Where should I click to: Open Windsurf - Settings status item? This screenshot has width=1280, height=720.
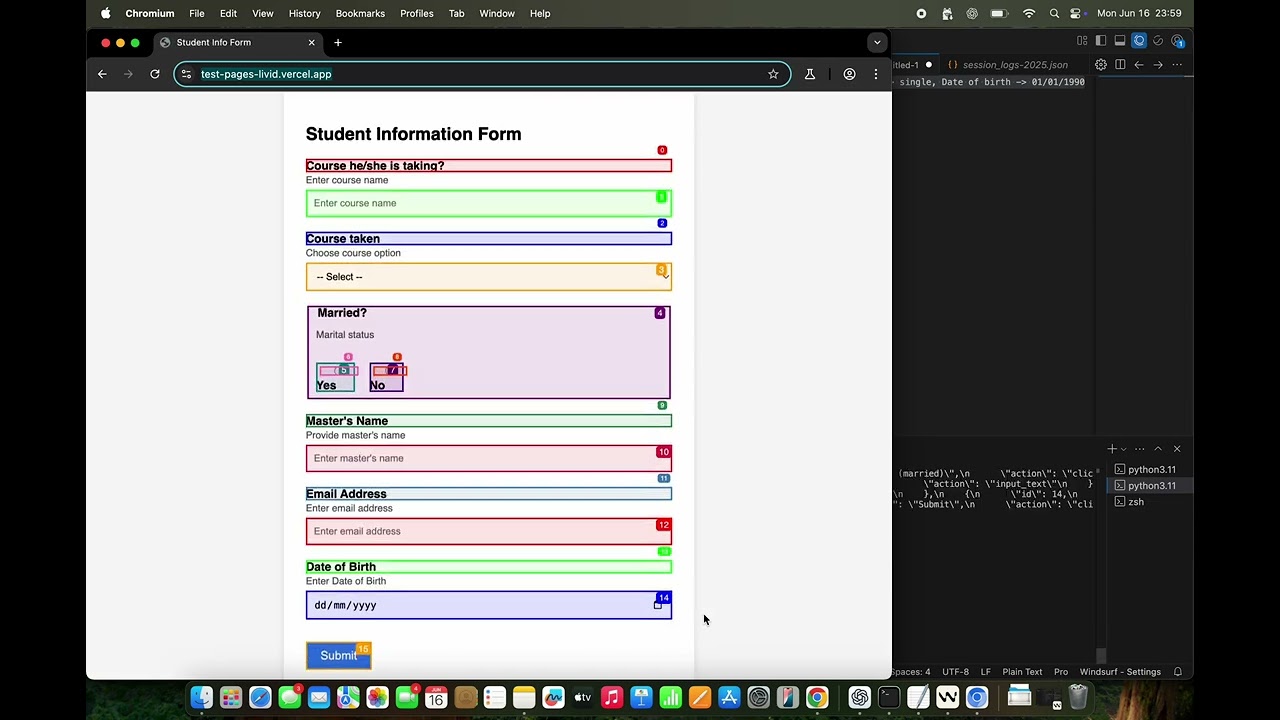tap(1120, 672)
